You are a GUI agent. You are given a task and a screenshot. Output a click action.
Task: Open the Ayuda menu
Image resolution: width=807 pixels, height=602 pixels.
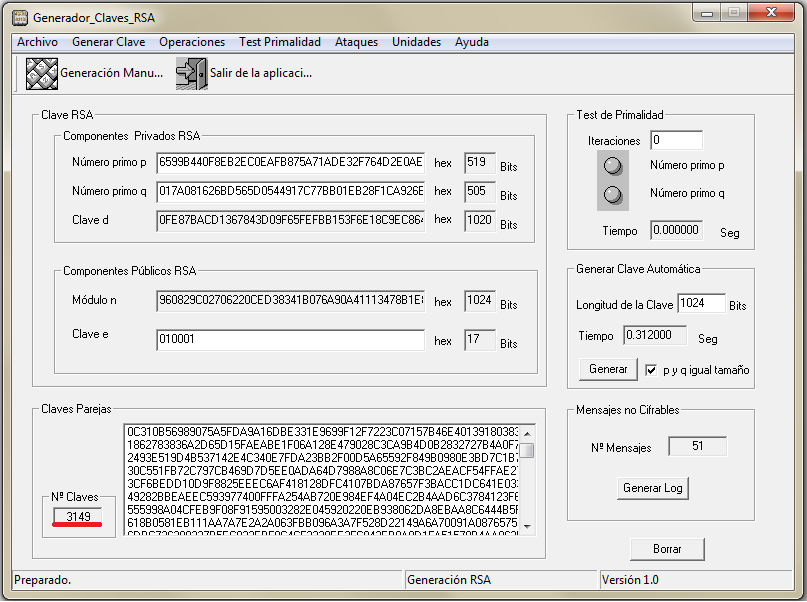(x=472, y=42)
